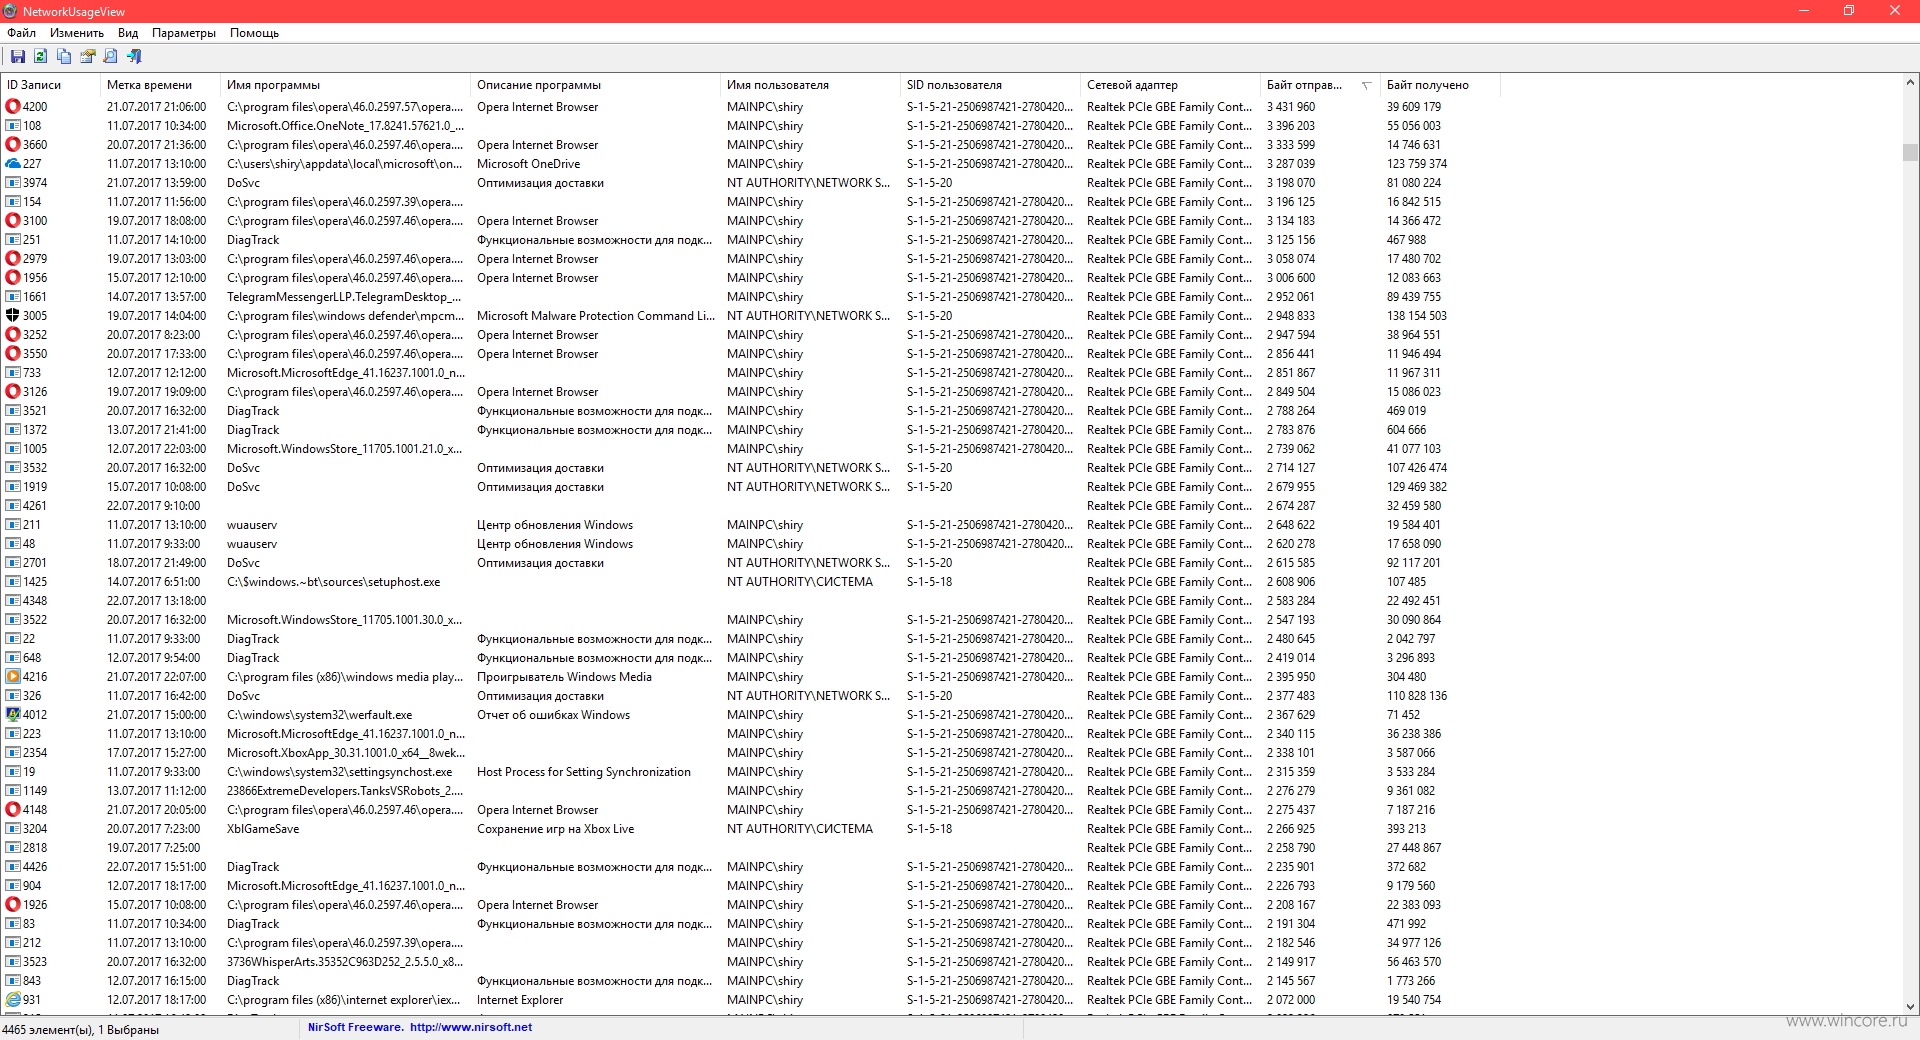Click the OneDrive cloud icon of record 227
1920x1040 pixels.
click(13, 163)
